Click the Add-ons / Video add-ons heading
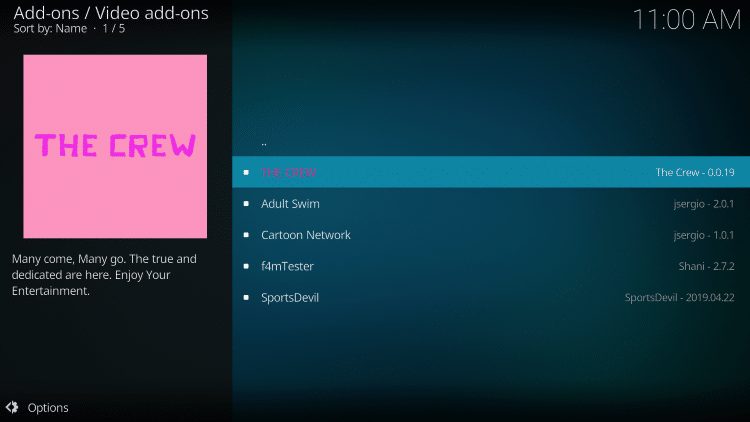The height and width of the screenshot is (422, 750). click(111, 13)
